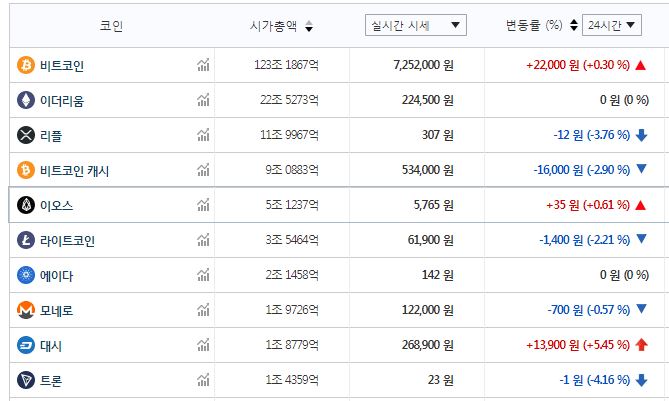Select the 이더리움 coin name
The width and height of the screenshot is (669, 401).
point(61,100)
